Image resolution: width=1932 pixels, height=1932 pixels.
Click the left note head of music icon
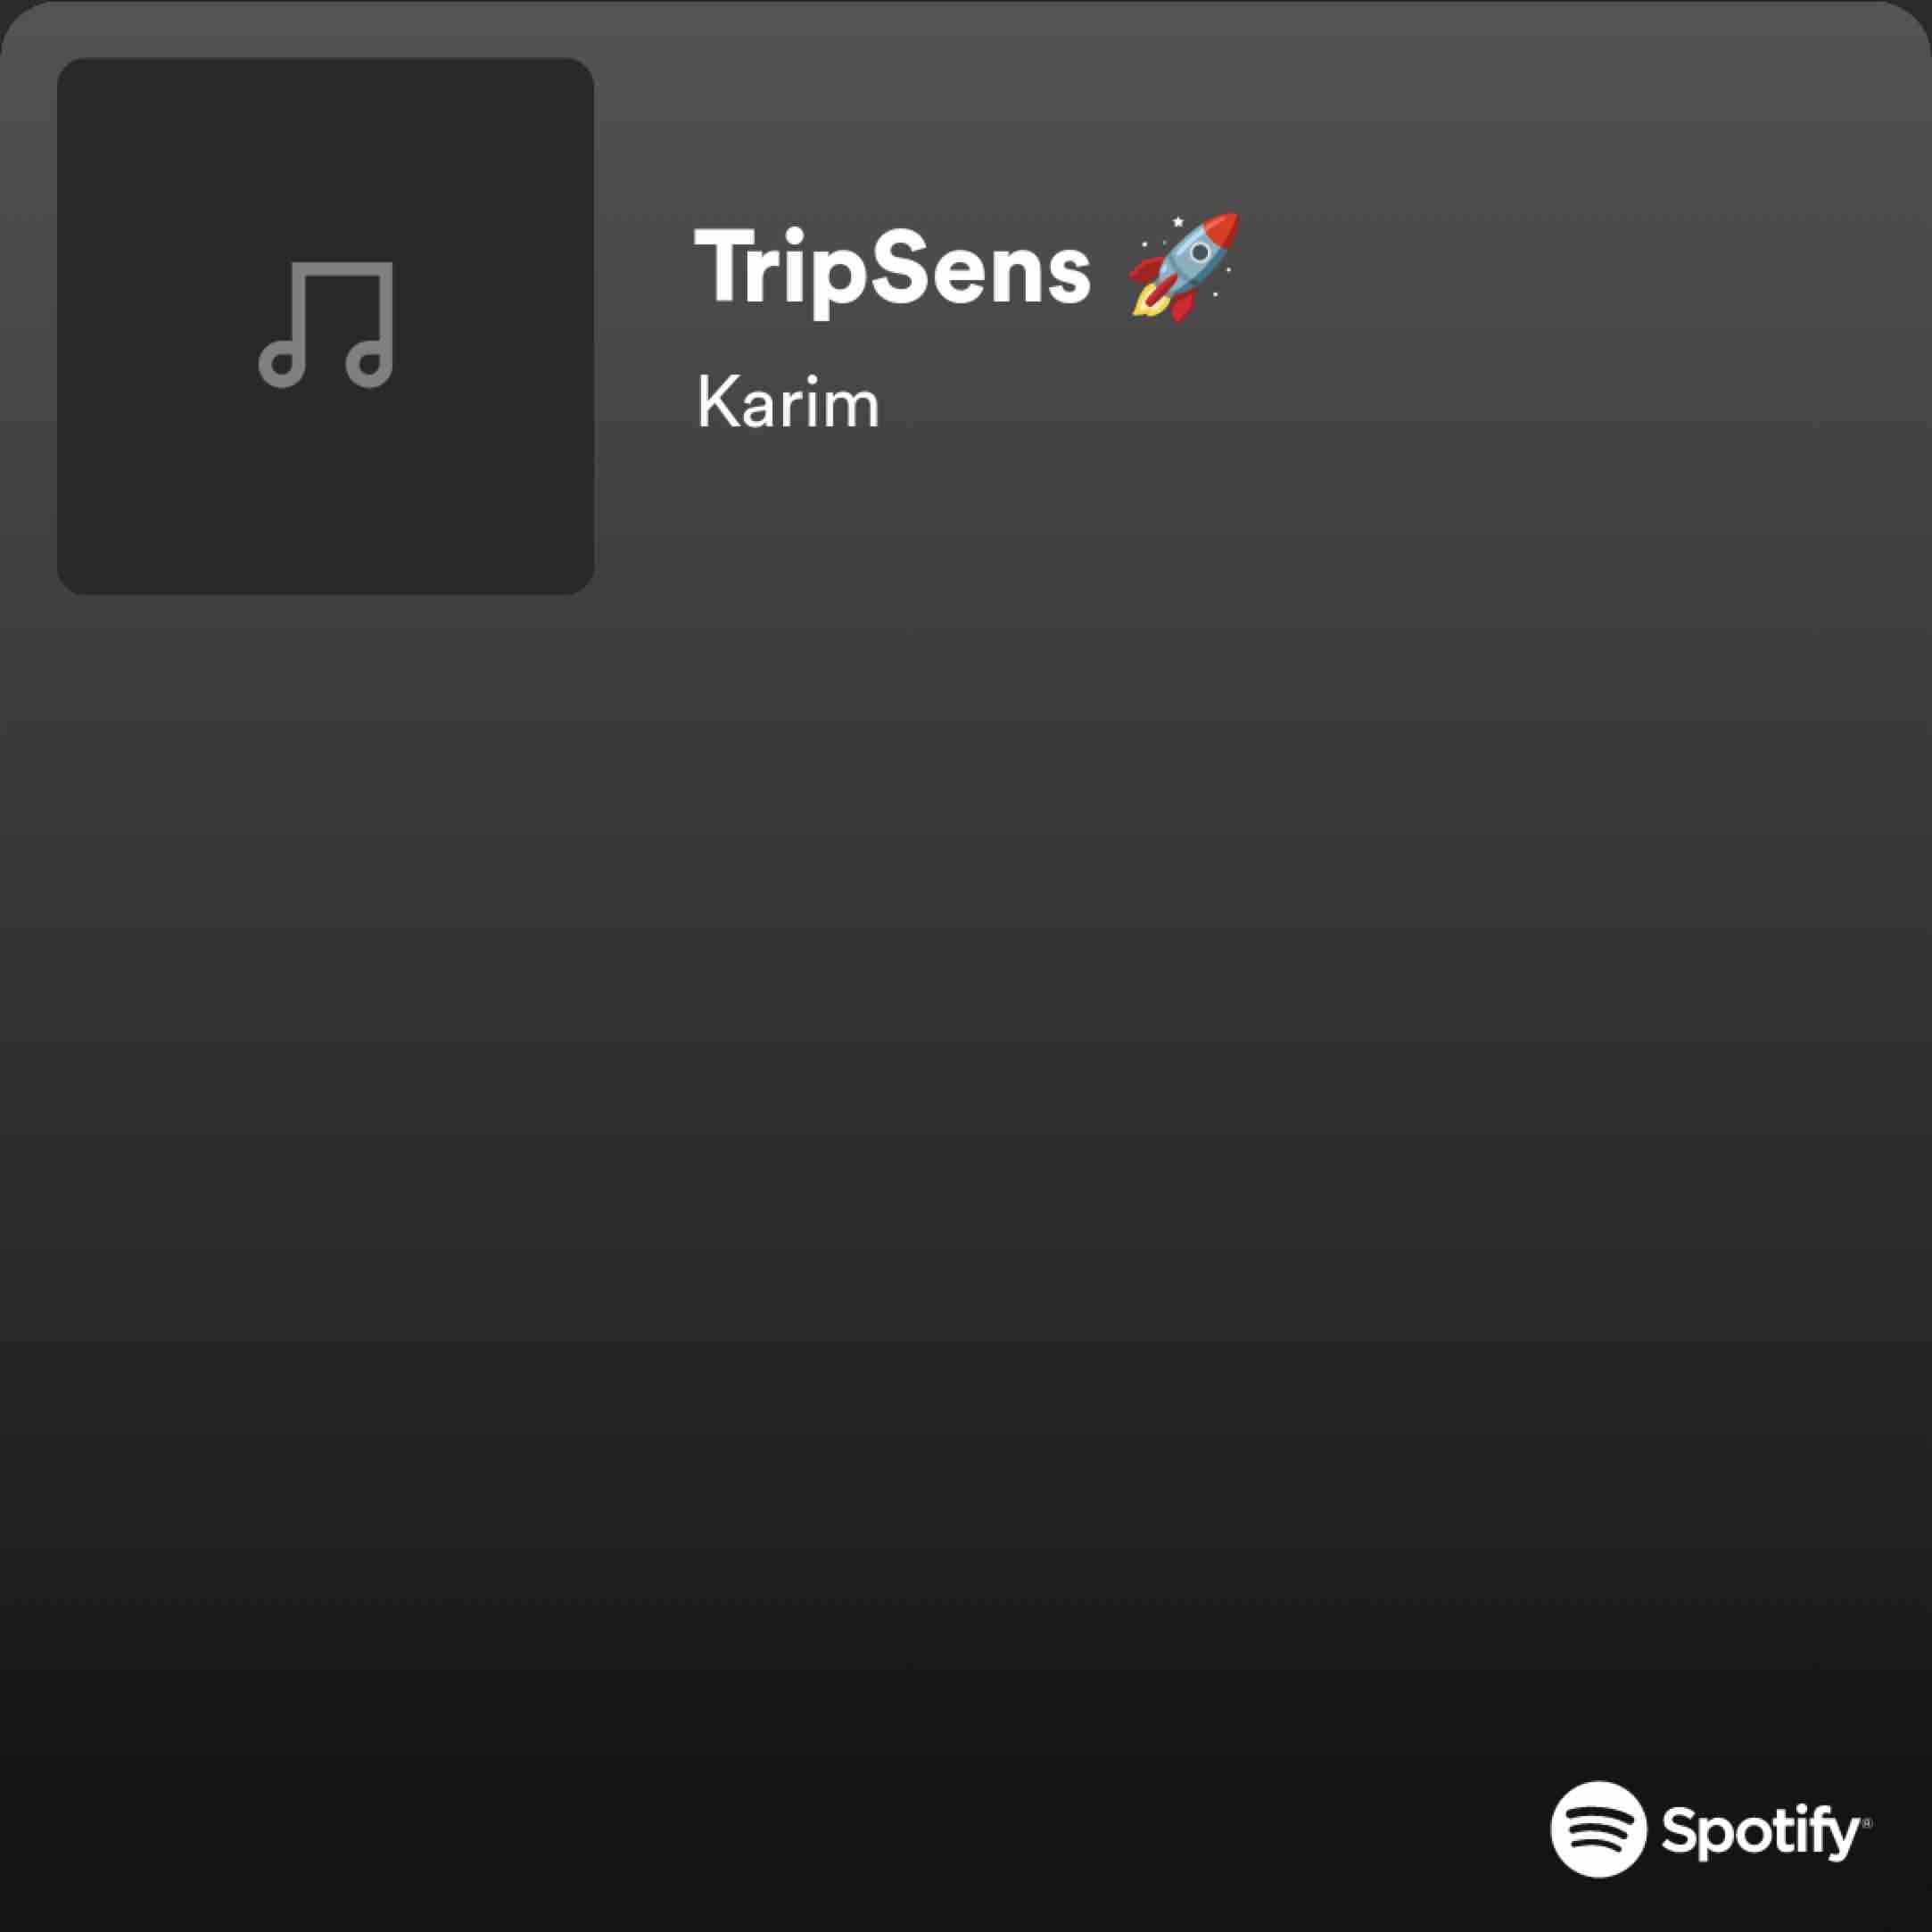point(282,365)
